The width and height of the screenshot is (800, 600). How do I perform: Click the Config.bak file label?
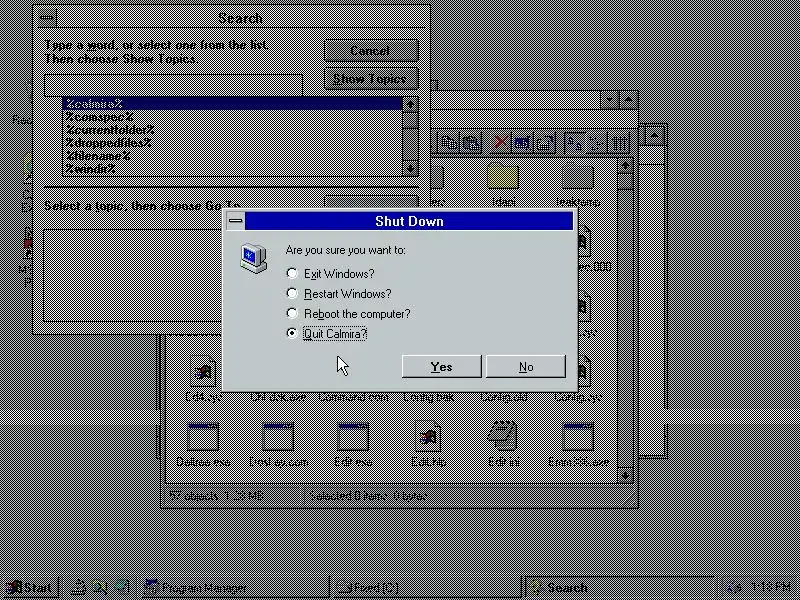[x=428, y=397]
